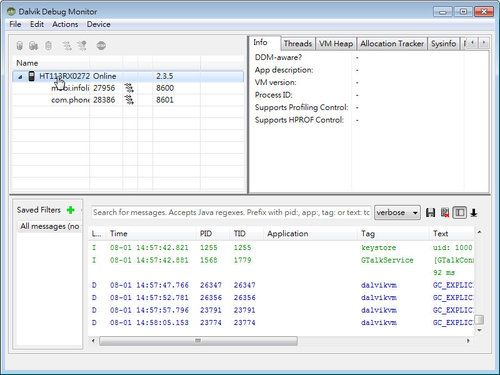Show next tabs with the right tab scroll arrow

coord(484,43)
